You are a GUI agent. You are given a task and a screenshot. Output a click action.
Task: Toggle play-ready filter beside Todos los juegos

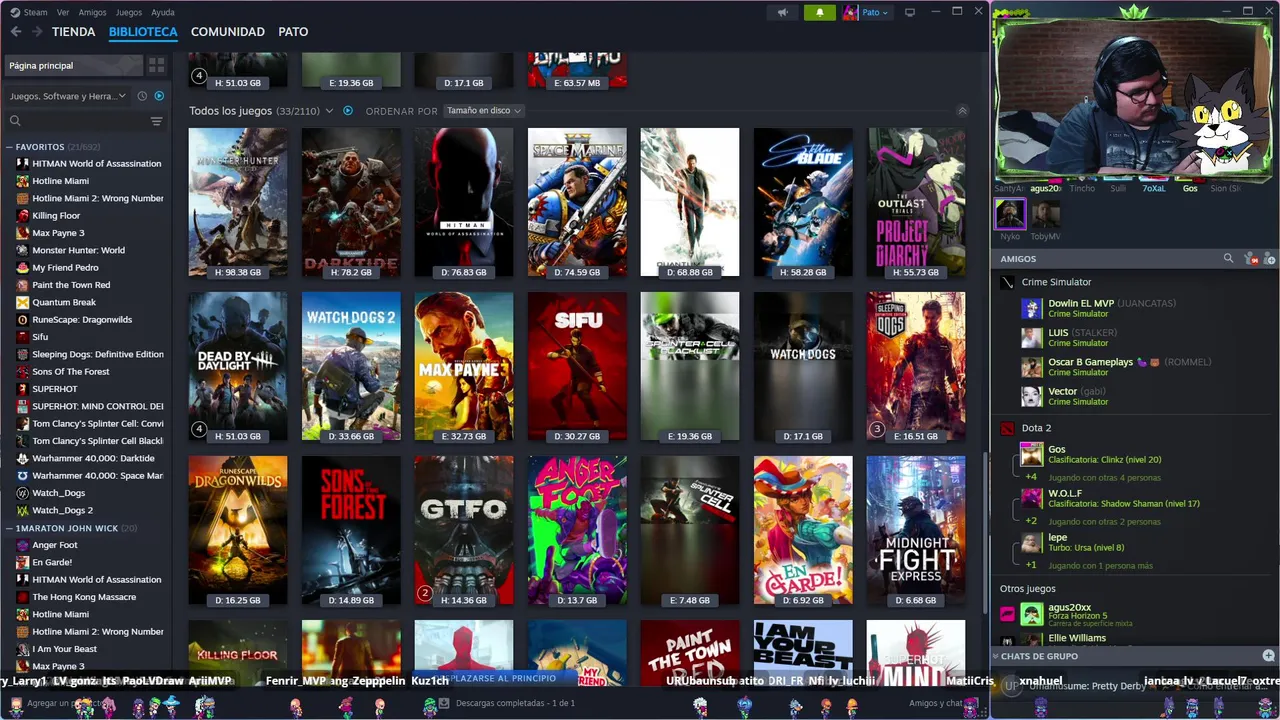point(348,110)
